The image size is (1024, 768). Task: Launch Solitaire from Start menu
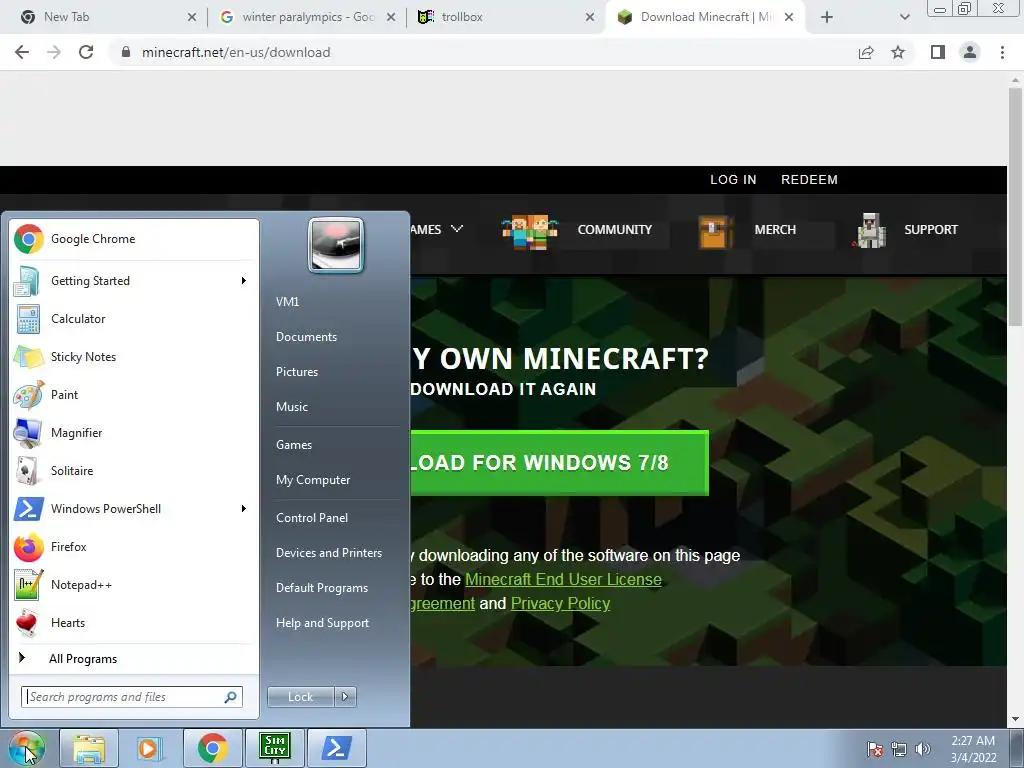coord(134,471)
